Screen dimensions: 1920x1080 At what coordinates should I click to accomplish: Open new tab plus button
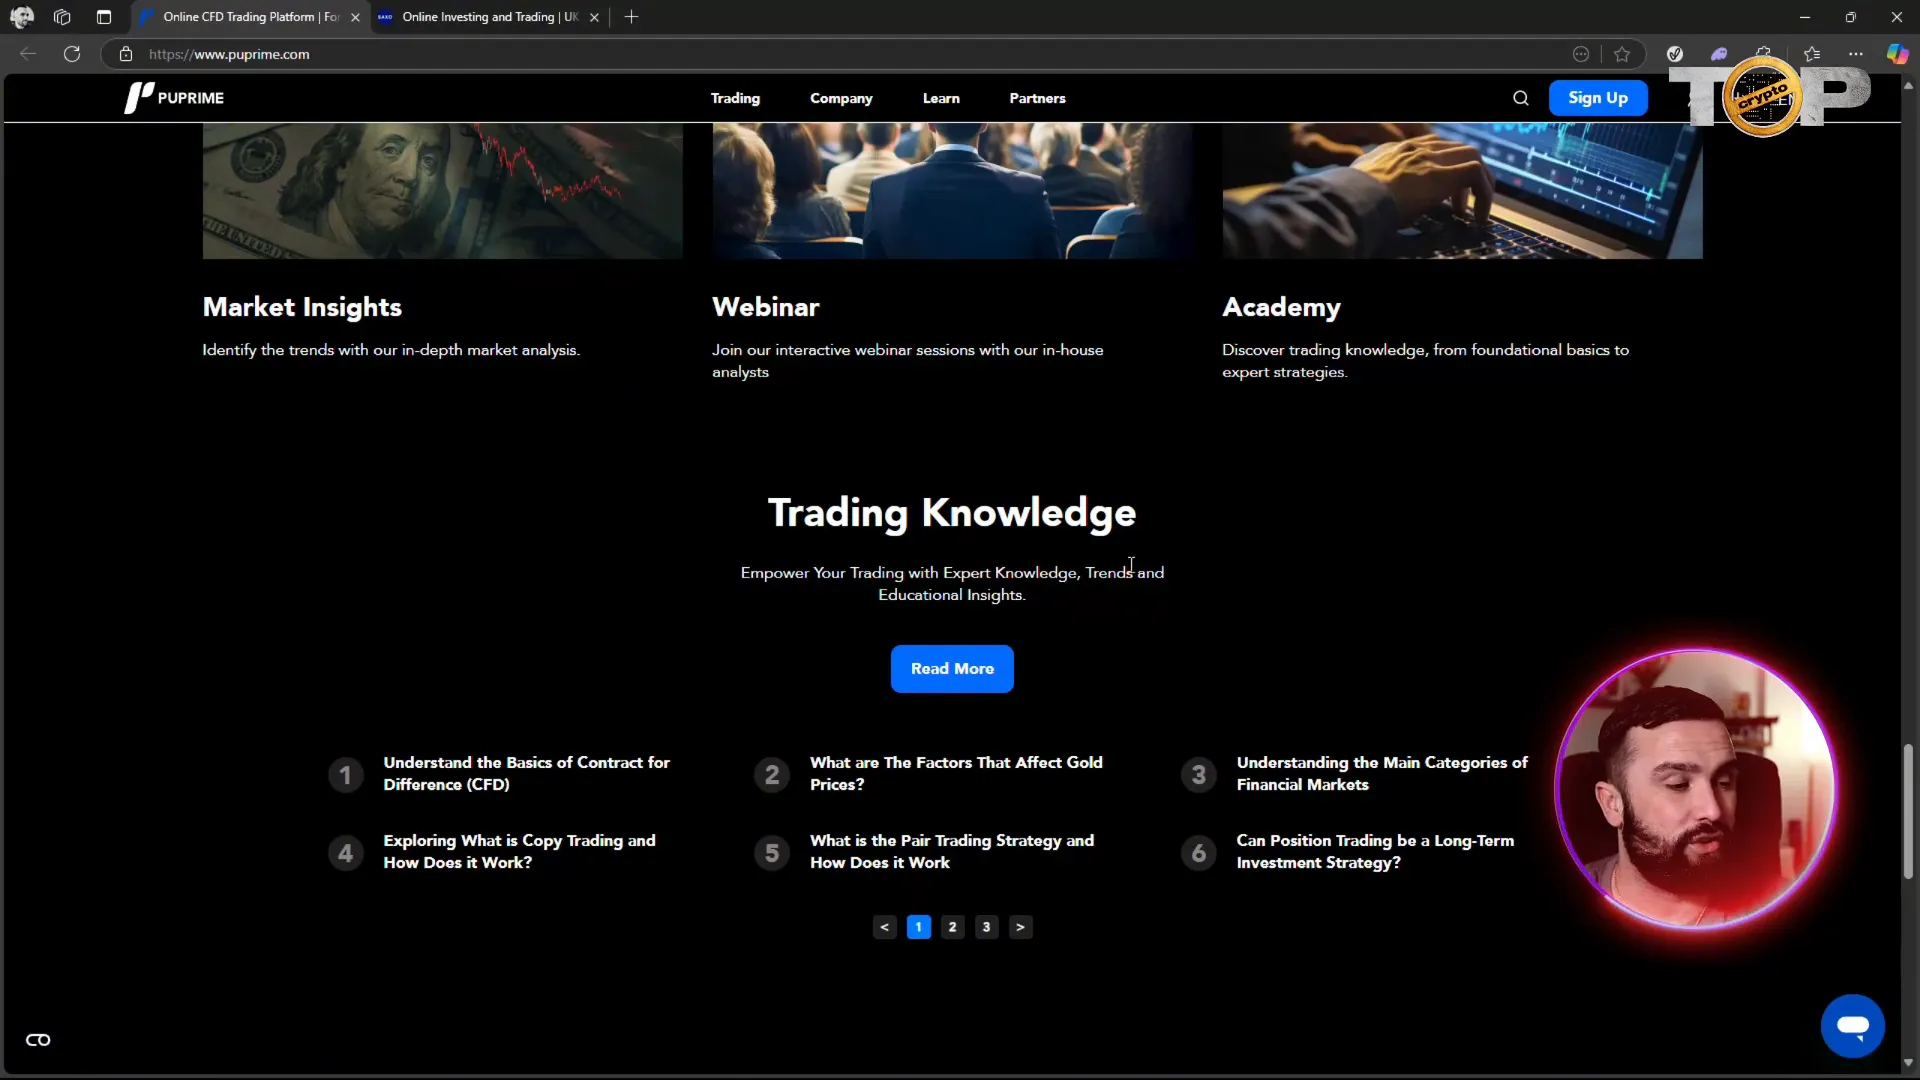click(x=631, y=17)
